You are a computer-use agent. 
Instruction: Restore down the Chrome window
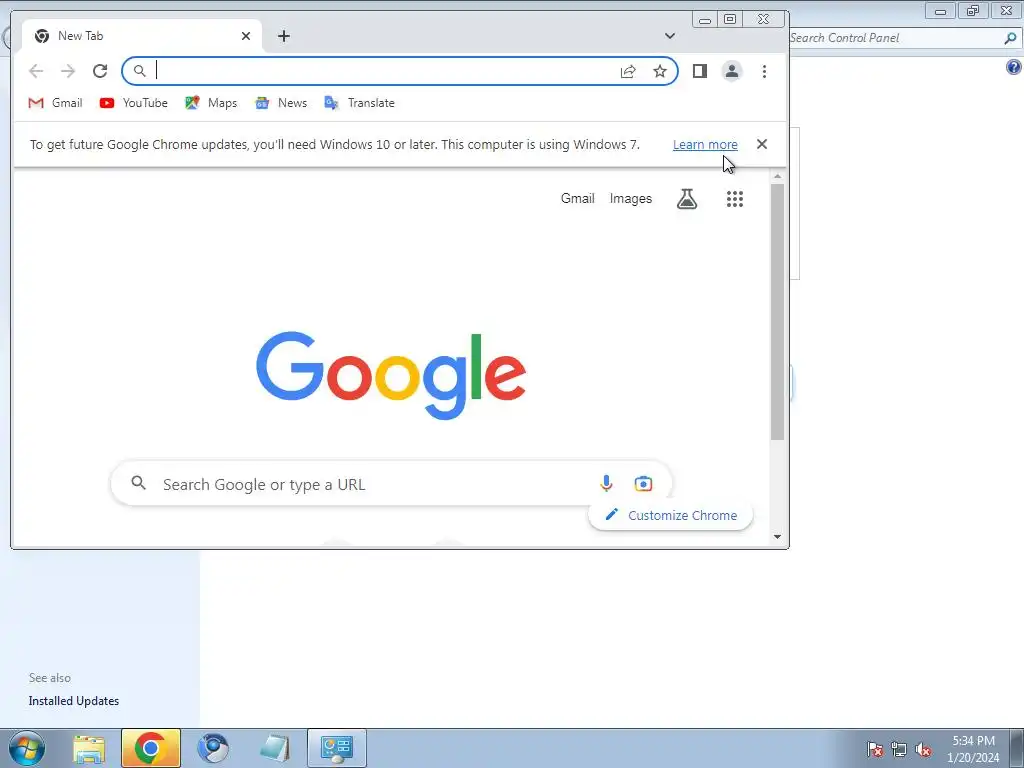pyautogui.click(x=730, y=20)
